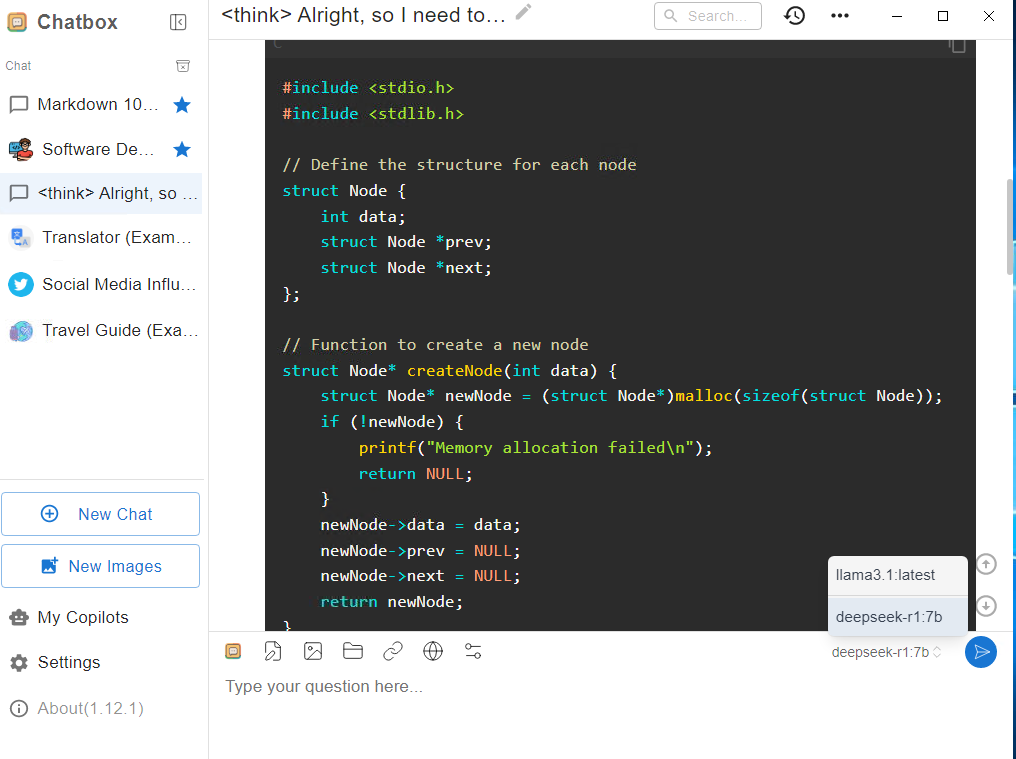The image size is (1016, 759).
Task: Click the vertical scrollbar of the chat
Action: (x=1010, y=227)
